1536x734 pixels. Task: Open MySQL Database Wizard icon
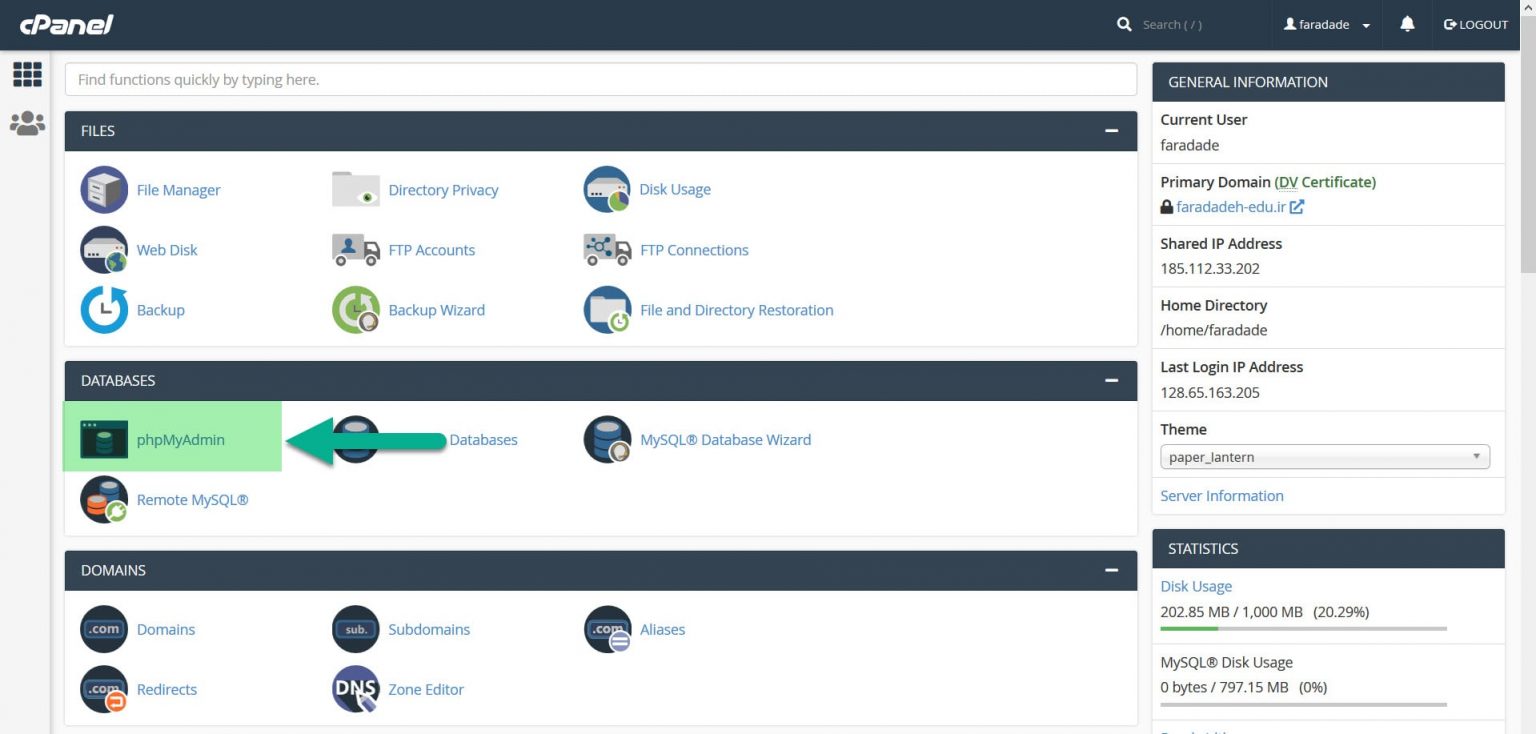(x=607, y=440)
